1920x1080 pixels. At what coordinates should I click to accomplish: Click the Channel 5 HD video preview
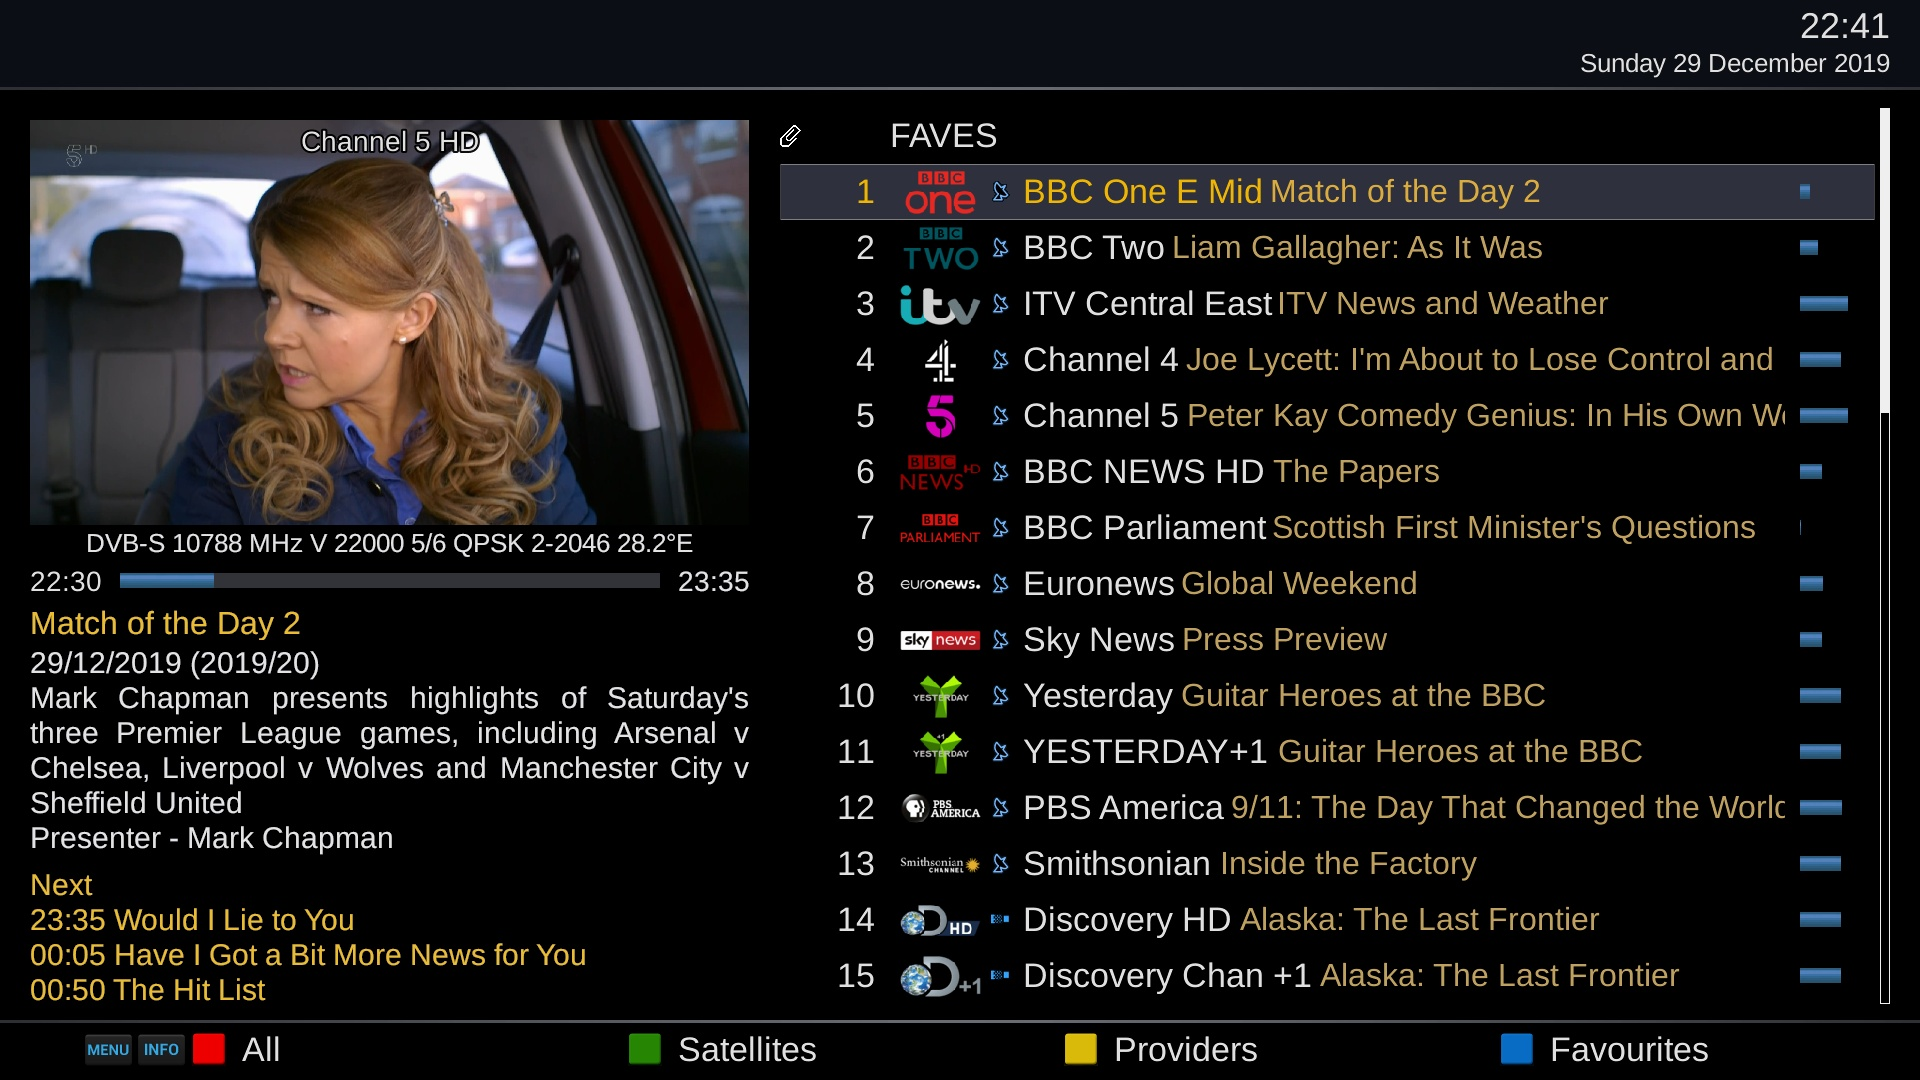point(389,322)
